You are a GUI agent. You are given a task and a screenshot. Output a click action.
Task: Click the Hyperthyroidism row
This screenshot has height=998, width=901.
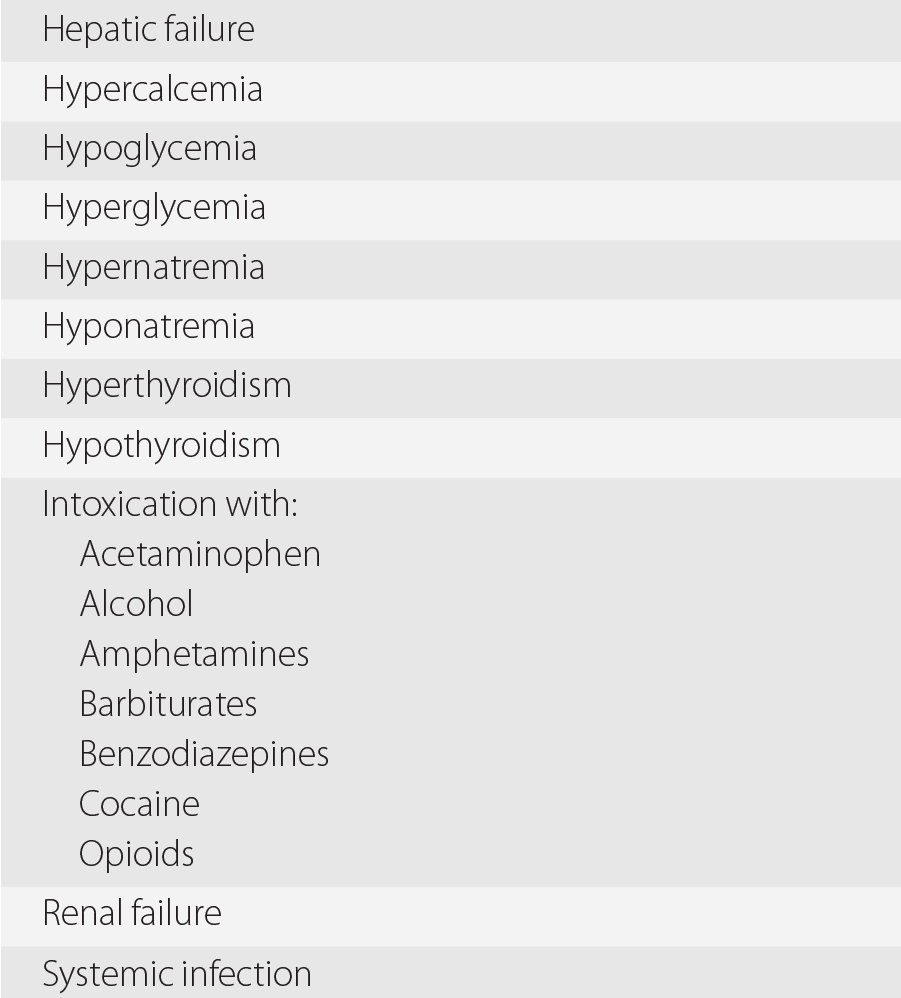[x=166, y=386]
